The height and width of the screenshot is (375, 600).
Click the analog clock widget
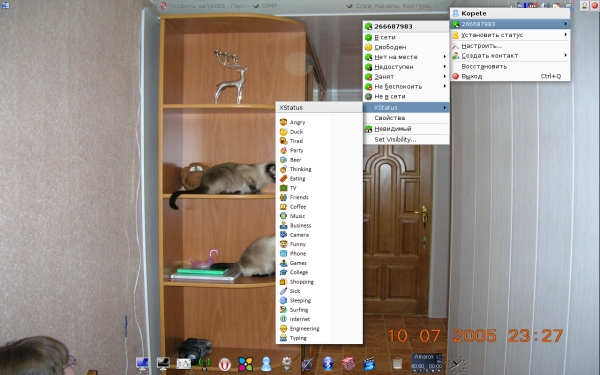[x=457, y=365]
